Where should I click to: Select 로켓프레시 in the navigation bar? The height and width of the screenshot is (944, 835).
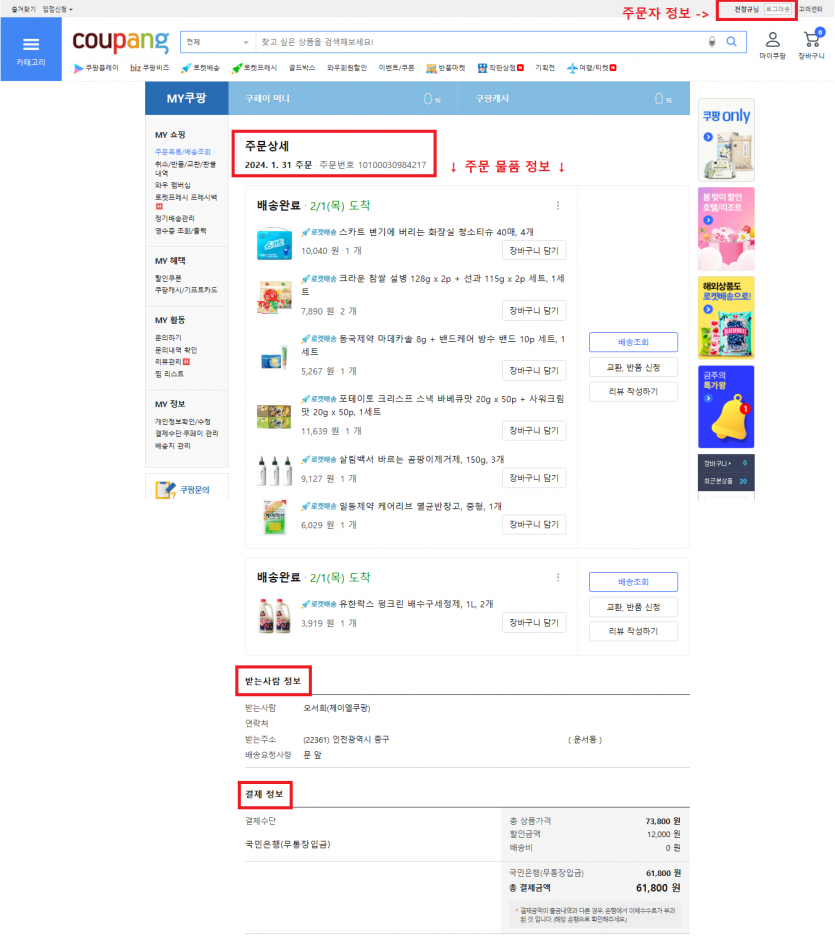pyautogui.click(x=251, y=68)
